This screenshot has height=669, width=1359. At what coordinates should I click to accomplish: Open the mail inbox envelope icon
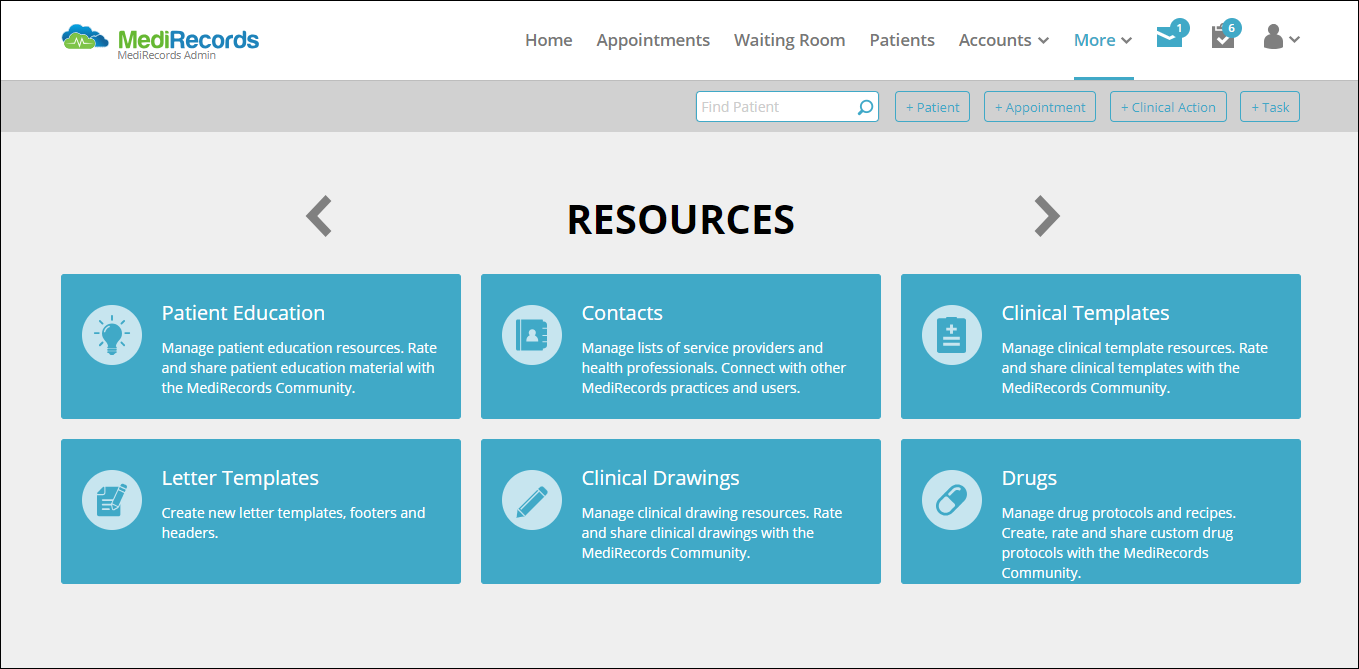coord(1169,38)
